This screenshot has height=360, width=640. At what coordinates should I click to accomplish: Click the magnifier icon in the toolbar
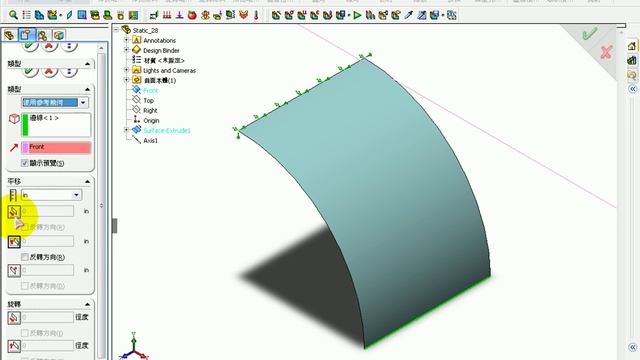13,16
